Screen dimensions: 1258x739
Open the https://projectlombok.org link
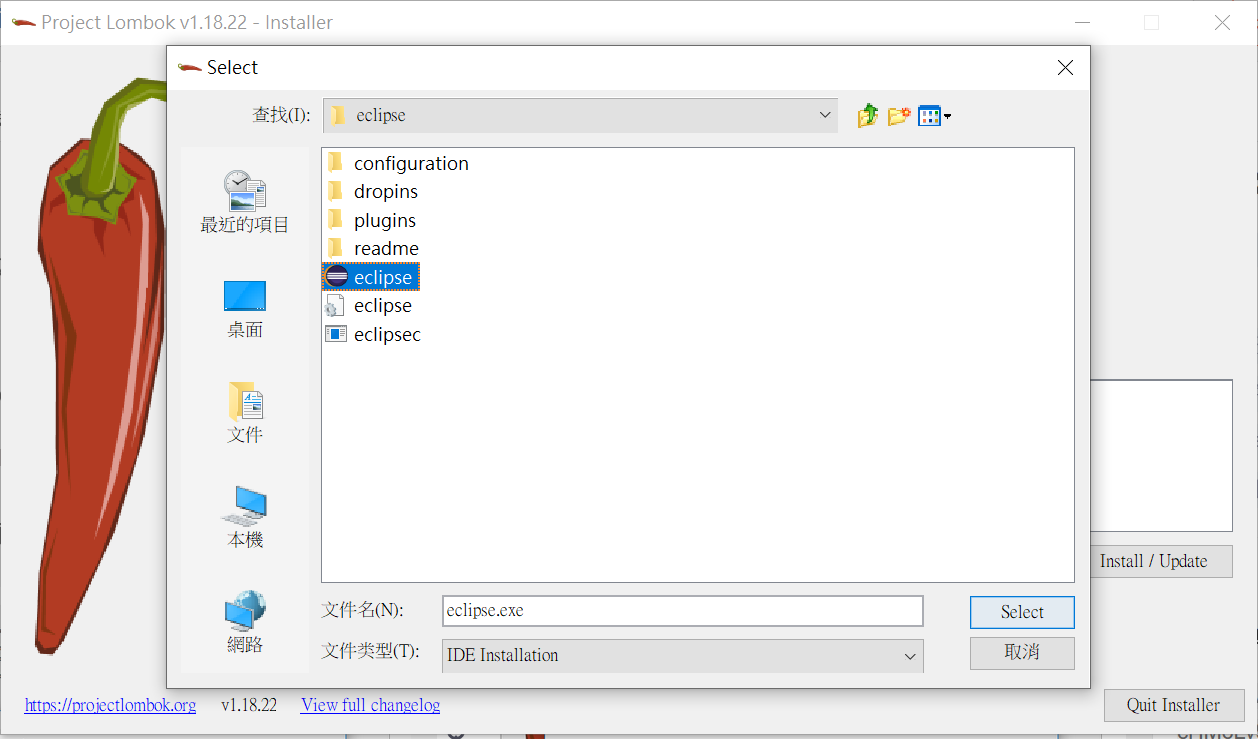coord(110,705)
